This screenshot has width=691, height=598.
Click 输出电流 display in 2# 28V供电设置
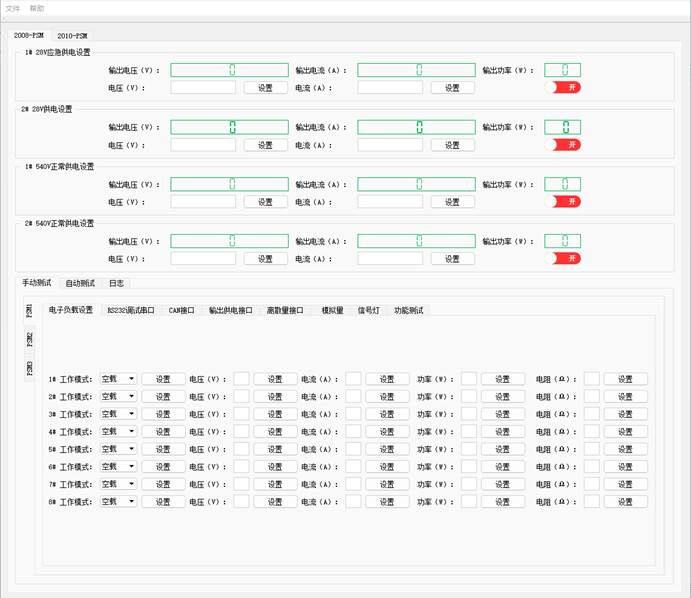coord(416,127)
